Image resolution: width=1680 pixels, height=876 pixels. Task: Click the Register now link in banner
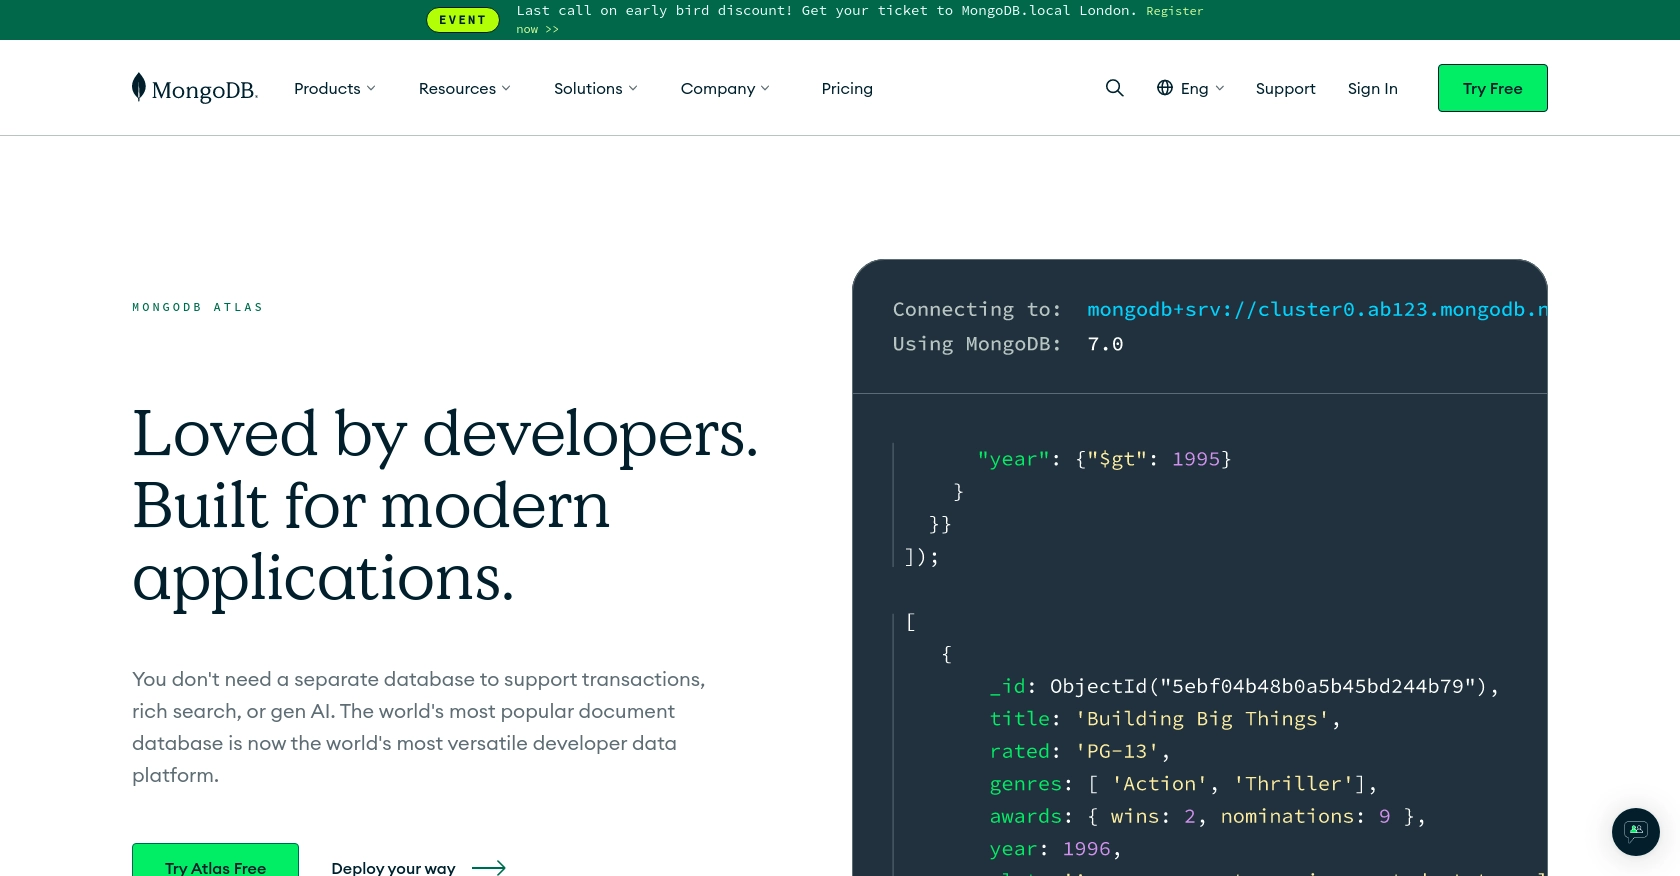[1175, 11]
